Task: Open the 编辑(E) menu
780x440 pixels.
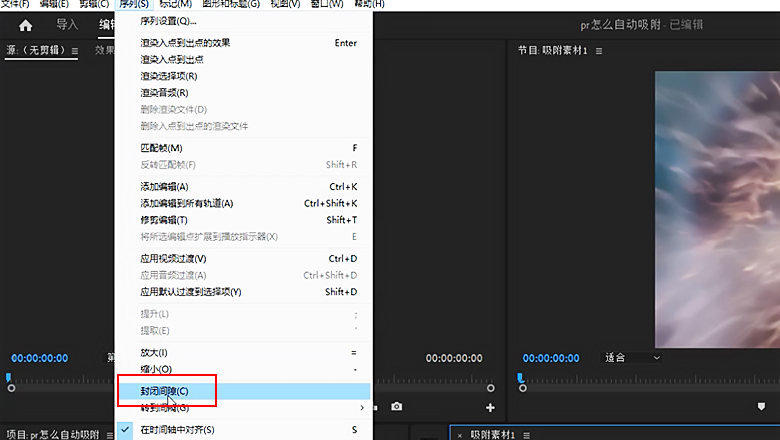Action: tap(54, 4)
